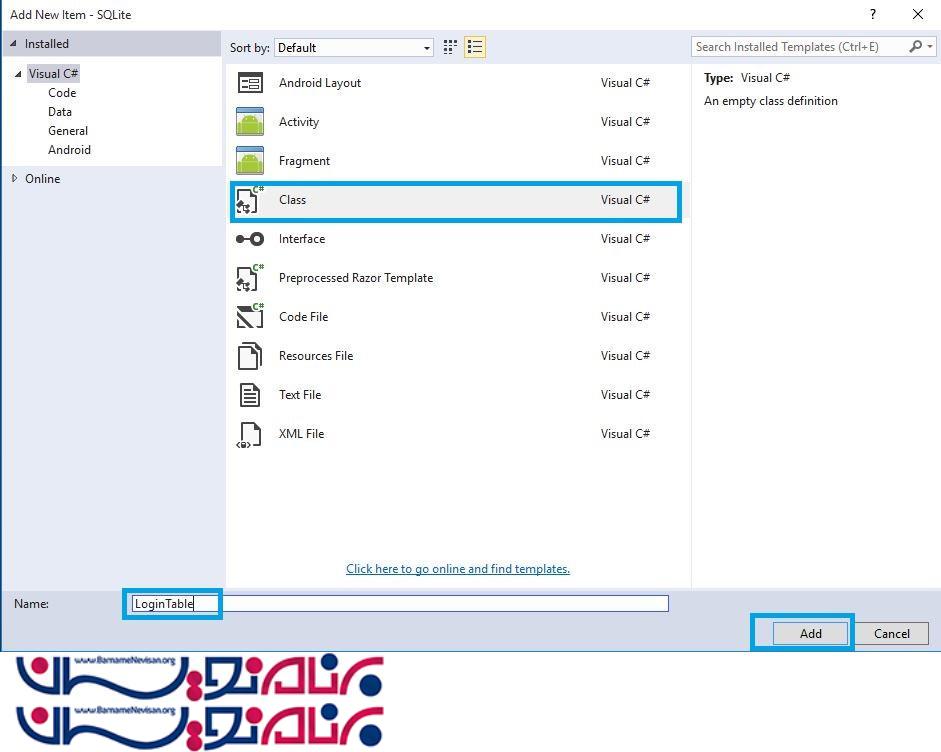Pick the Fragment template icon
Image resolution: width=941 pixels, height=752 pixels.
[250, 161]
